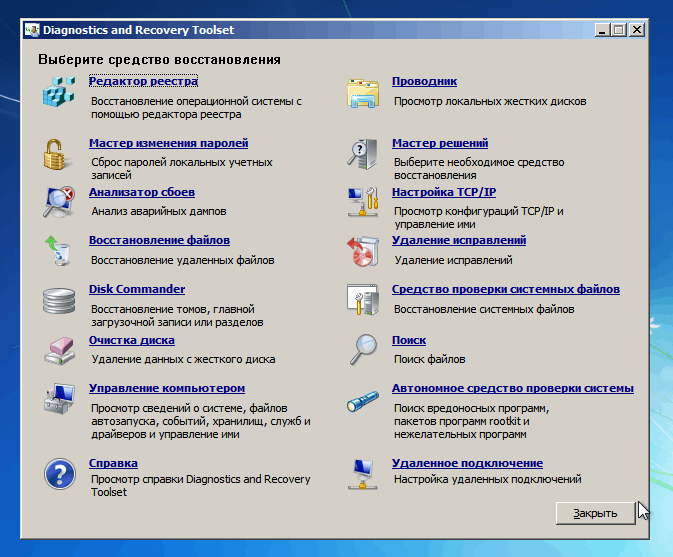Viewport: 673px width, 557px height.
Task: Click the Registry Editor cubes icon
Action: 59,91
